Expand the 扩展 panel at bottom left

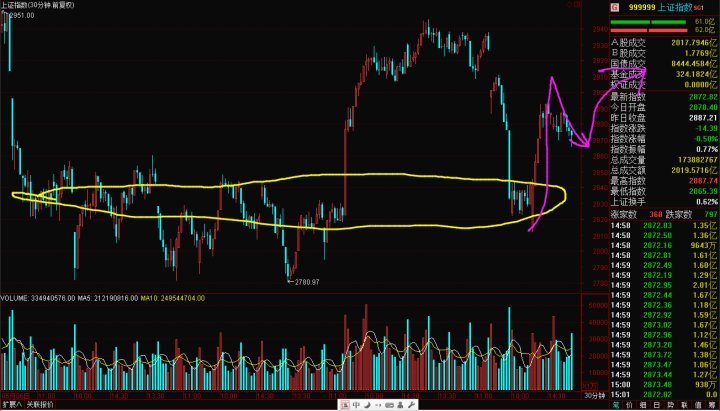(x=10, y=405)
